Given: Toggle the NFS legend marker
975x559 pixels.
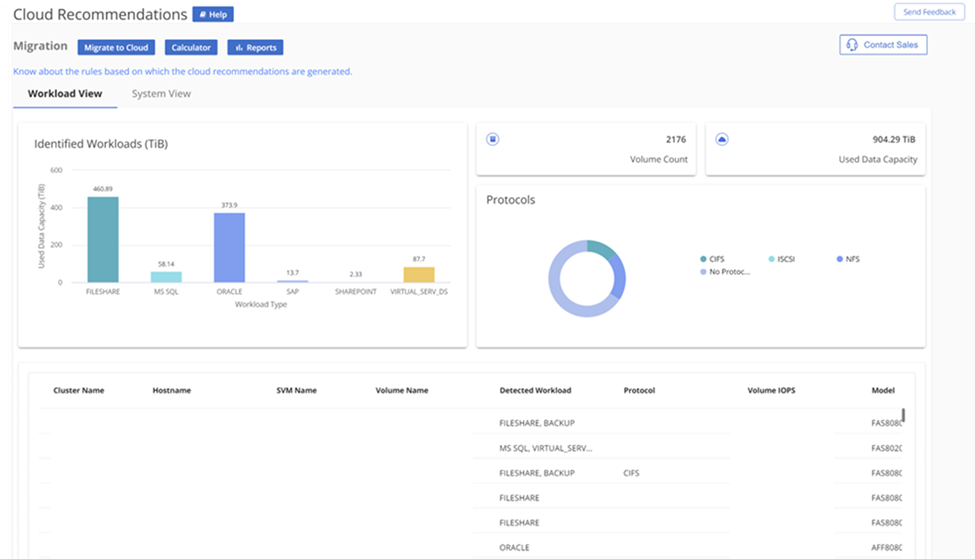Looking at the screenshot, I should [x=840, y=259].
